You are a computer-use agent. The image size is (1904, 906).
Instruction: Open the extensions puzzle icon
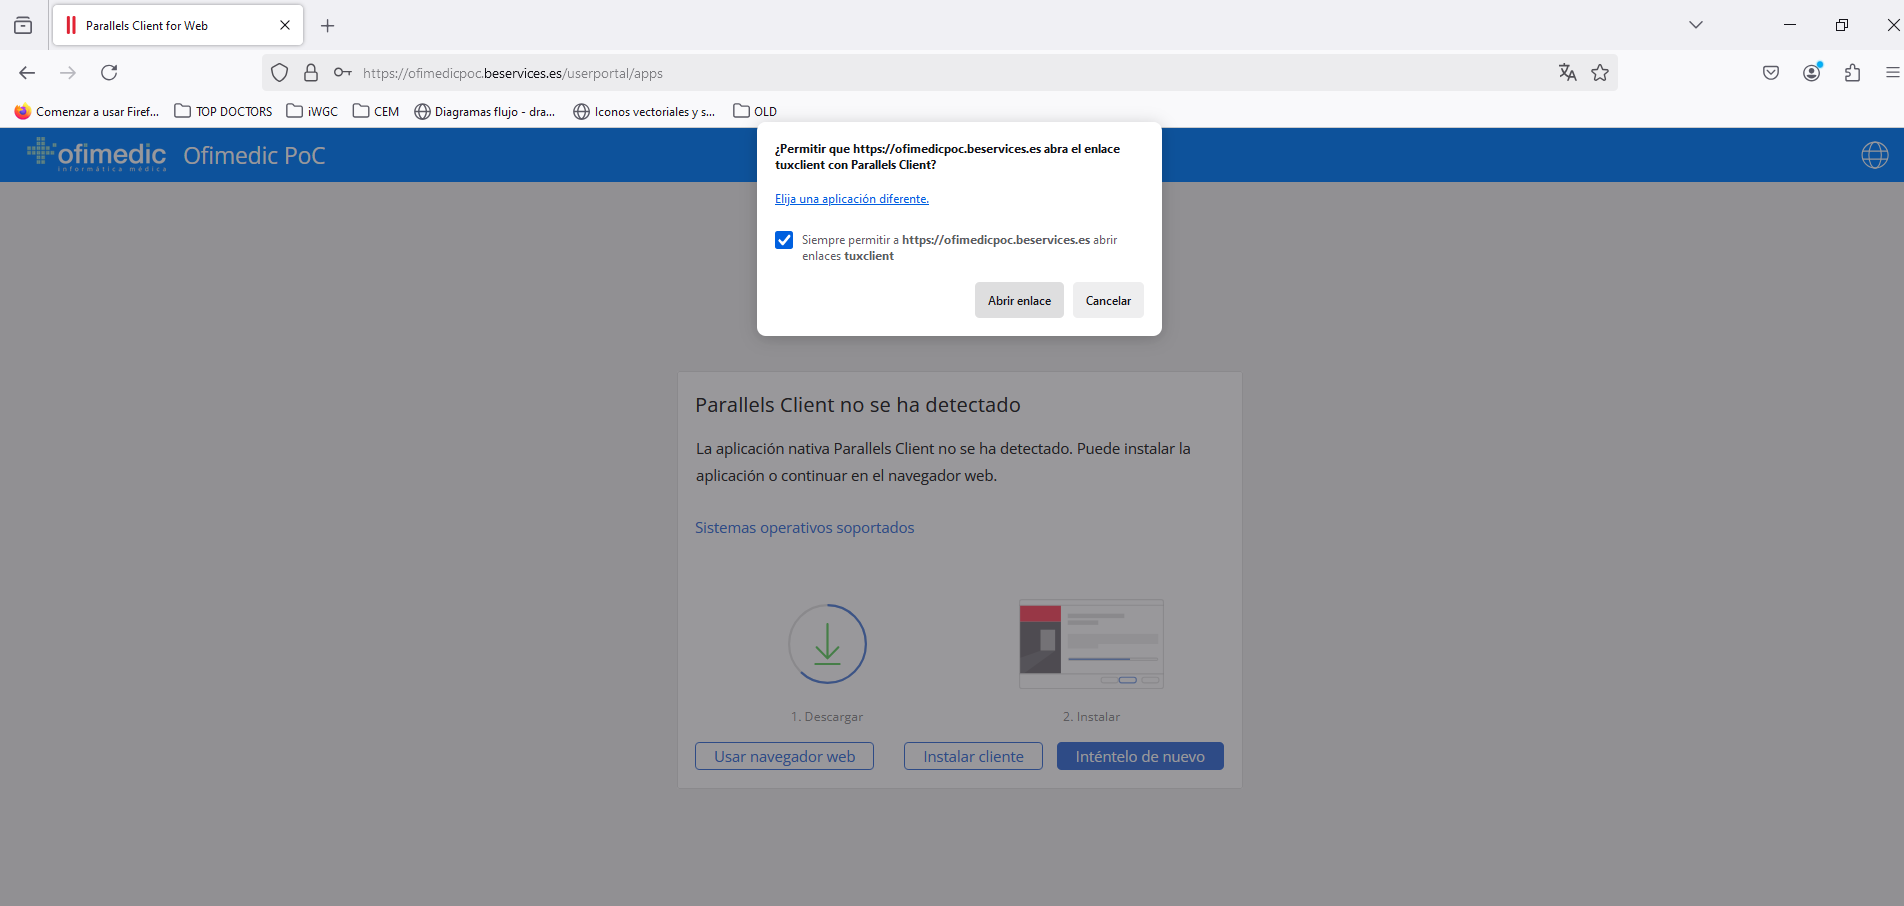[1852, 72]
